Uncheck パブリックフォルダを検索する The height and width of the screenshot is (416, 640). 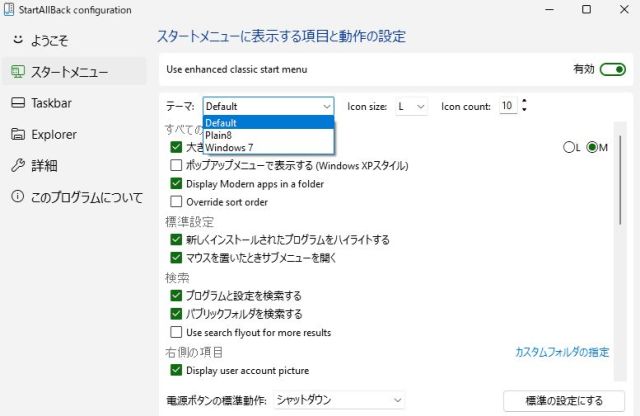176,314
